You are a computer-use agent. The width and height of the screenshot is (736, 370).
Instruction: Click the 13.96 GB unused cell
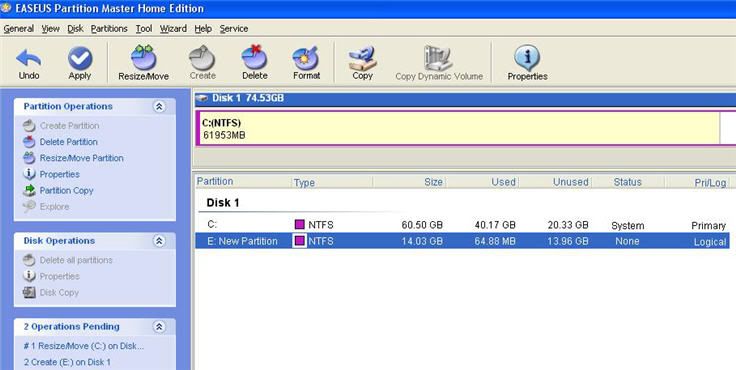[x=568, y=241]
